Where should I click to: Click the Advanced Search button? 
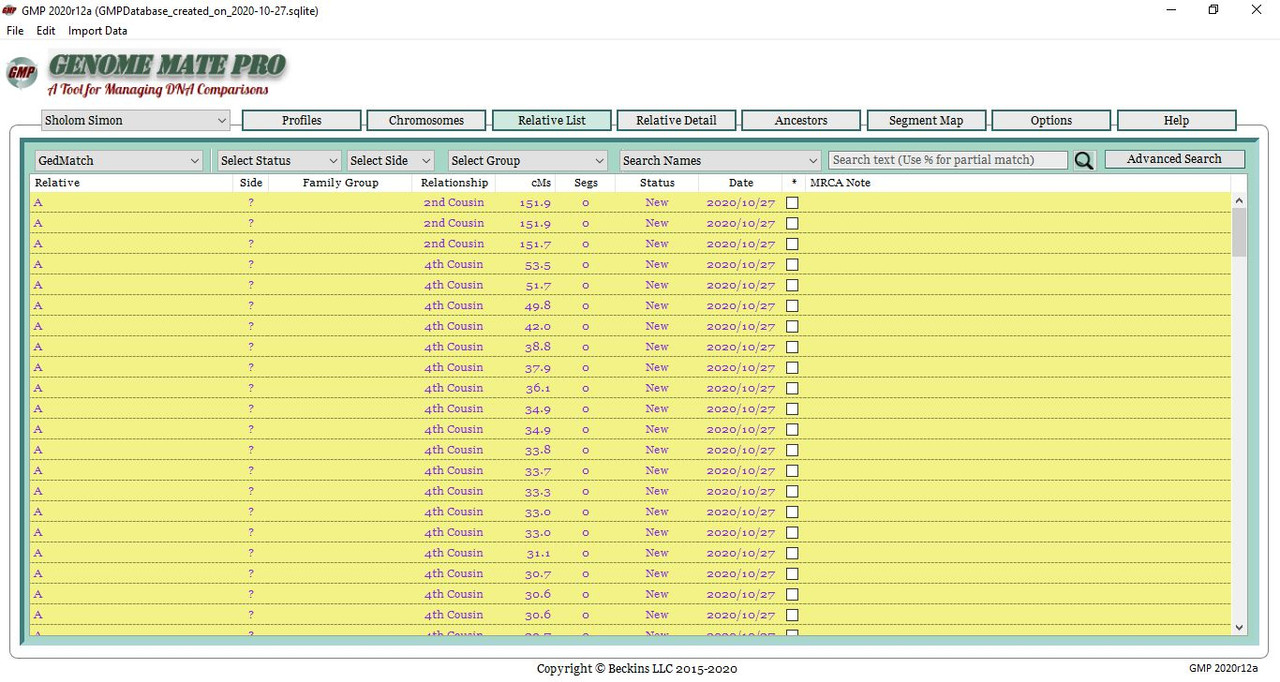coord(1174,159)
